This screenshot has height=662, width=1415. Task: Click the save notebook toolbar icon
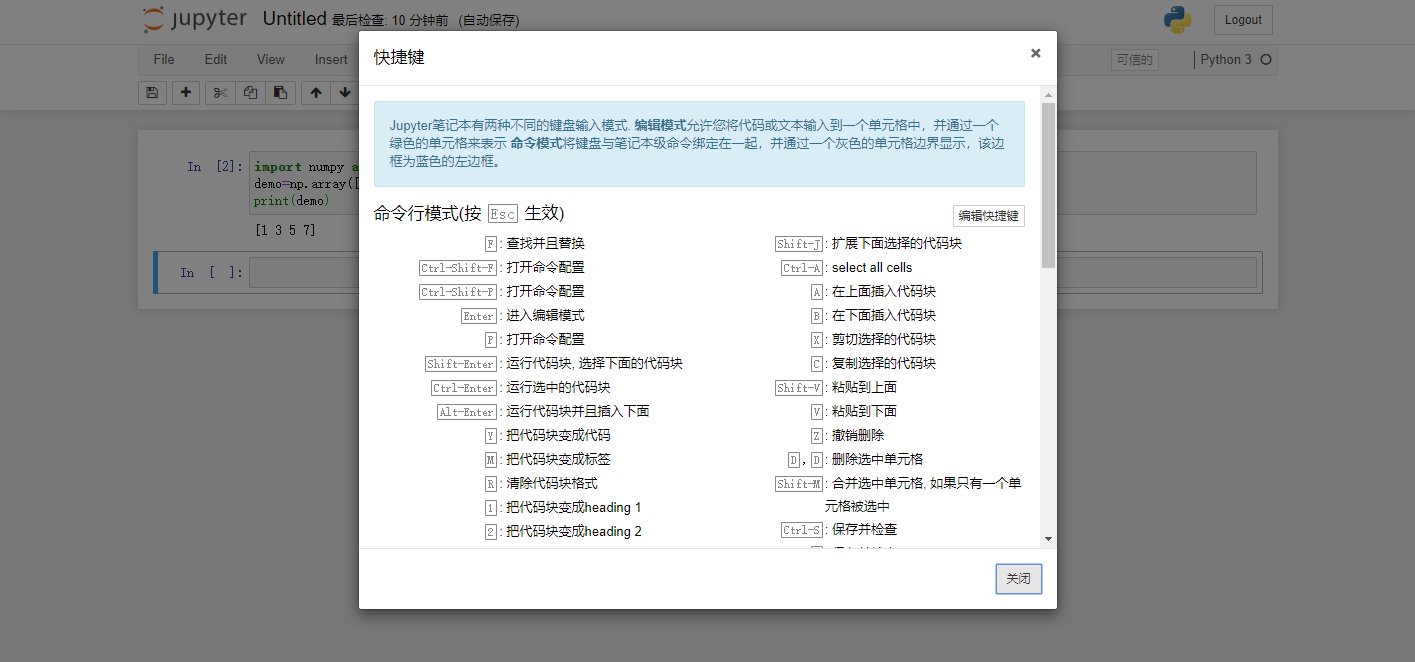pyautogui.click(x=152, y=92)
